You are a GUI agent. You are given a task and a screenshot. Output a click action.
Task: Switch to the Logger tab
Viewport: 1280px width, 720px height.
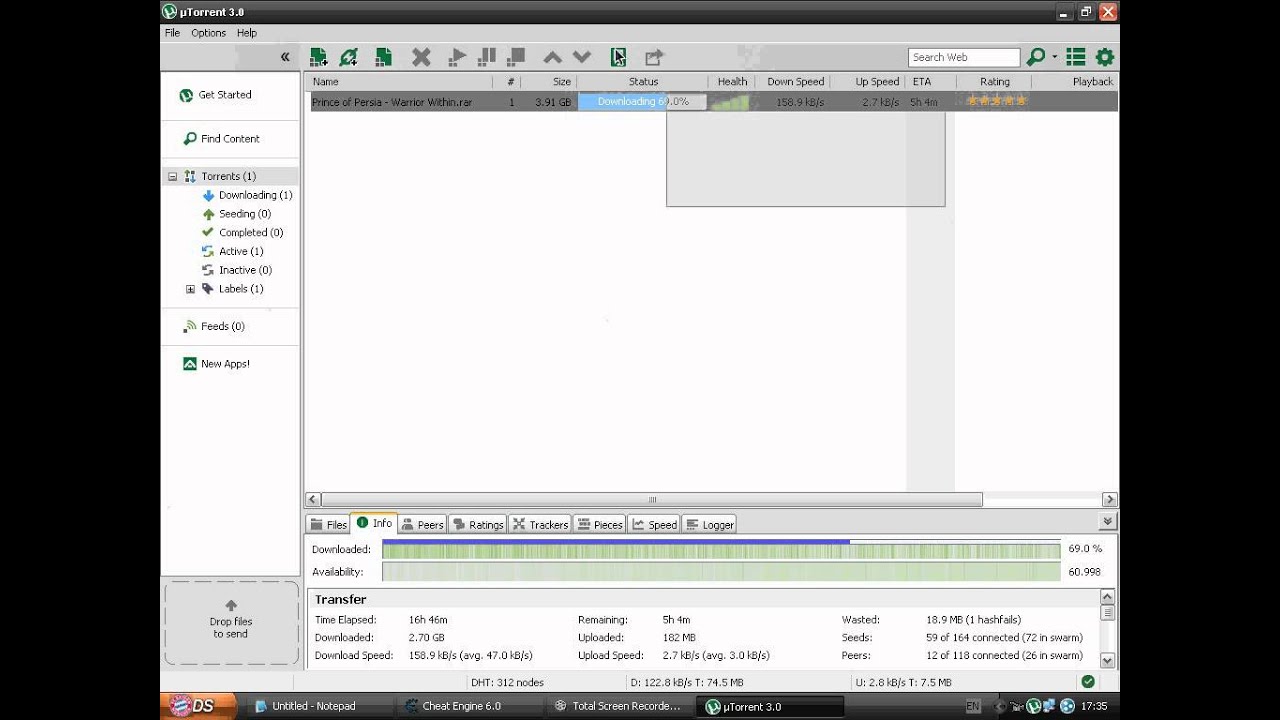tap(709, 524)
